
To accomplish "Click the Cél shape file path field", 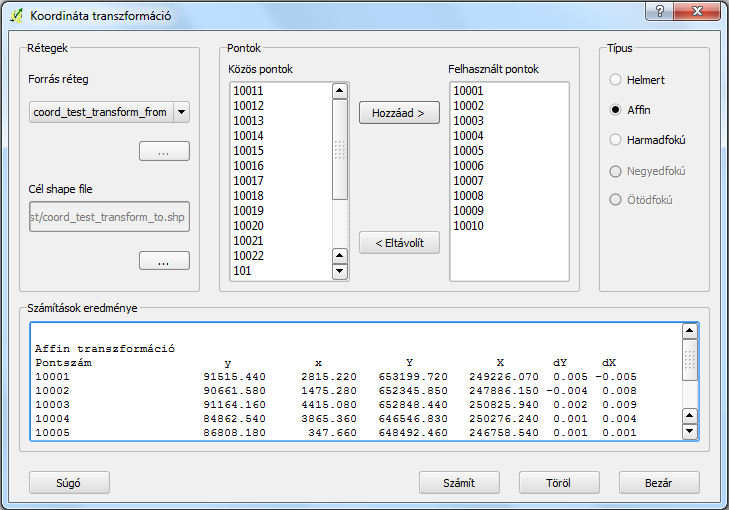I will (x=109, y=217).
